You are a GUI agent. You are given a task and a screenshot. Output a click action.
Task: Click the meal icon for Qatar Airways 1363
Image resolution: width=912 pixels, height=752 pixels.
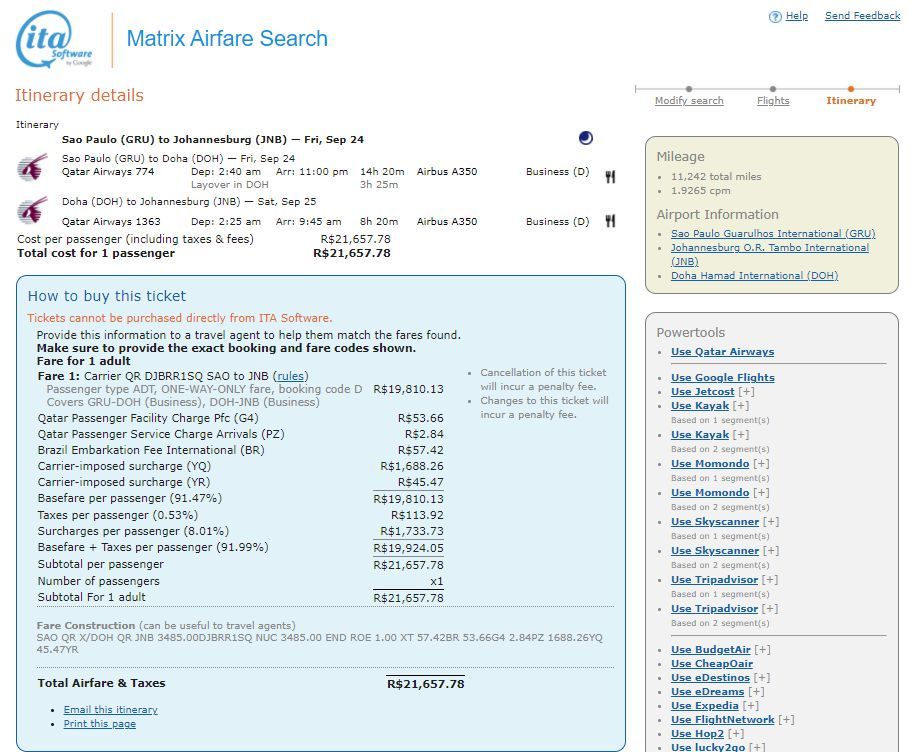(610, 220)
